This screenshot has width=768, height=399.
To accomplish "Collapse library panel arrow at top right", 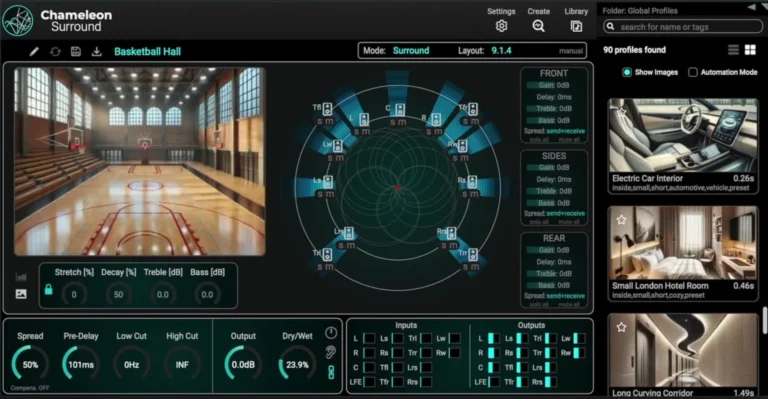I will pyautogui.click(x=751, y=7).
